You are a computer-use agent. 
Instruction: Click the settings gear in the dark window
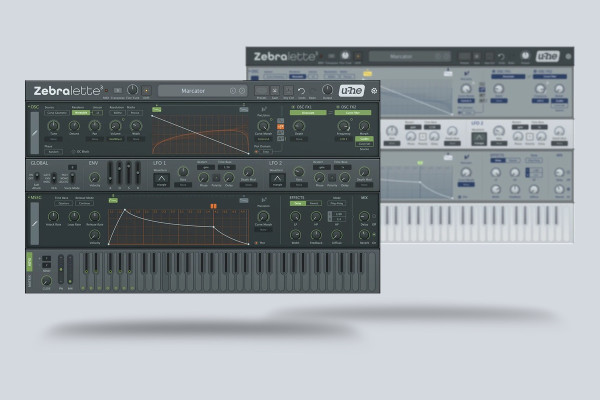(x=374, y=91)
